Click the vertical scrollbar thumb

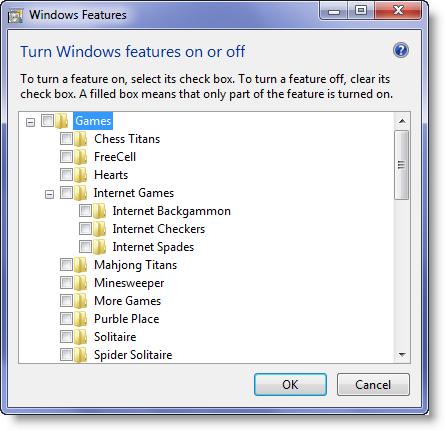401,165
